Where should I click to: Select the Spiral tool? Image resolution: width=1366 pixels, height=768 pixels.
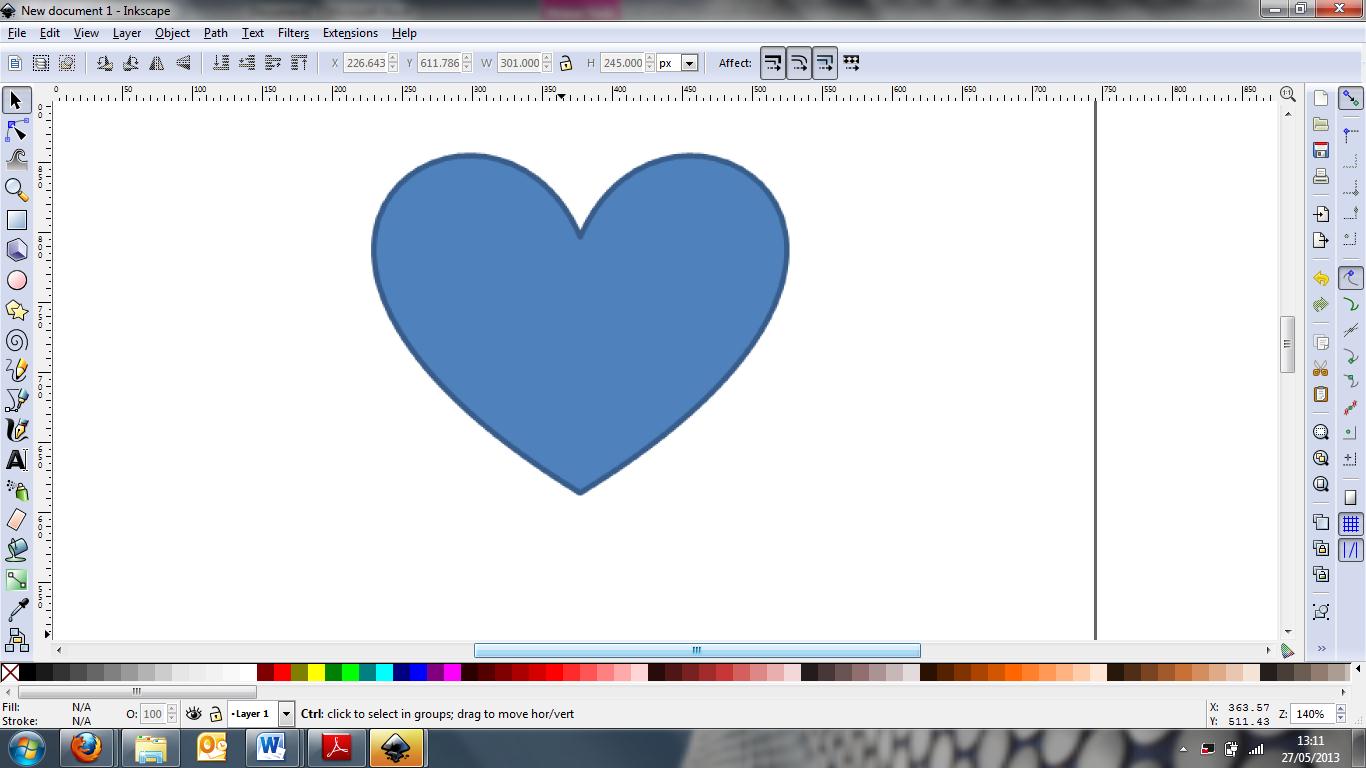click(16, 340)
